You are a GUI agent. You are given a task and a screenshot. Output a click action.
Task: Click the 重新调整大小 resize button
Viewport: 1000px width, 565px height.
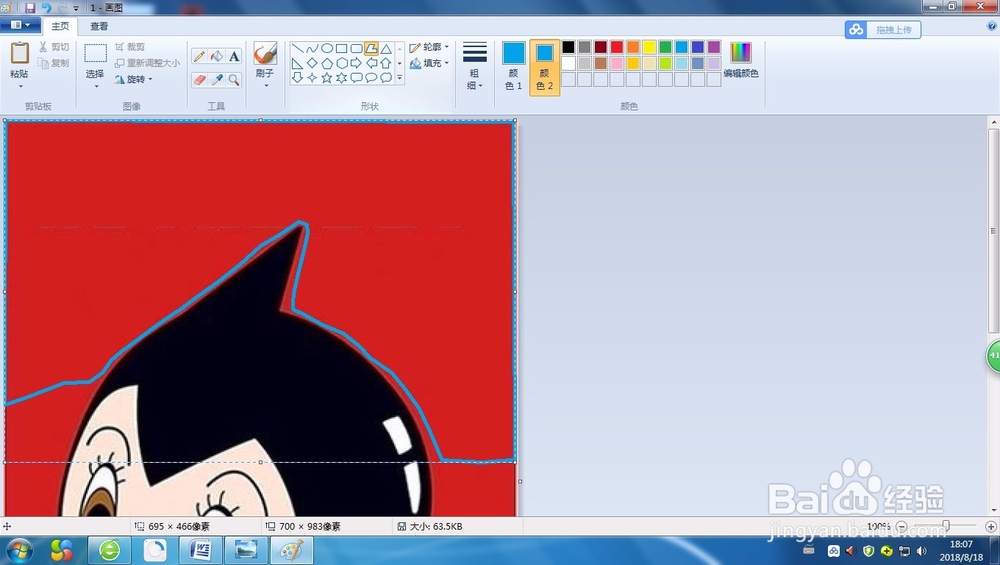pyautogui.click(x=147, y=63)
